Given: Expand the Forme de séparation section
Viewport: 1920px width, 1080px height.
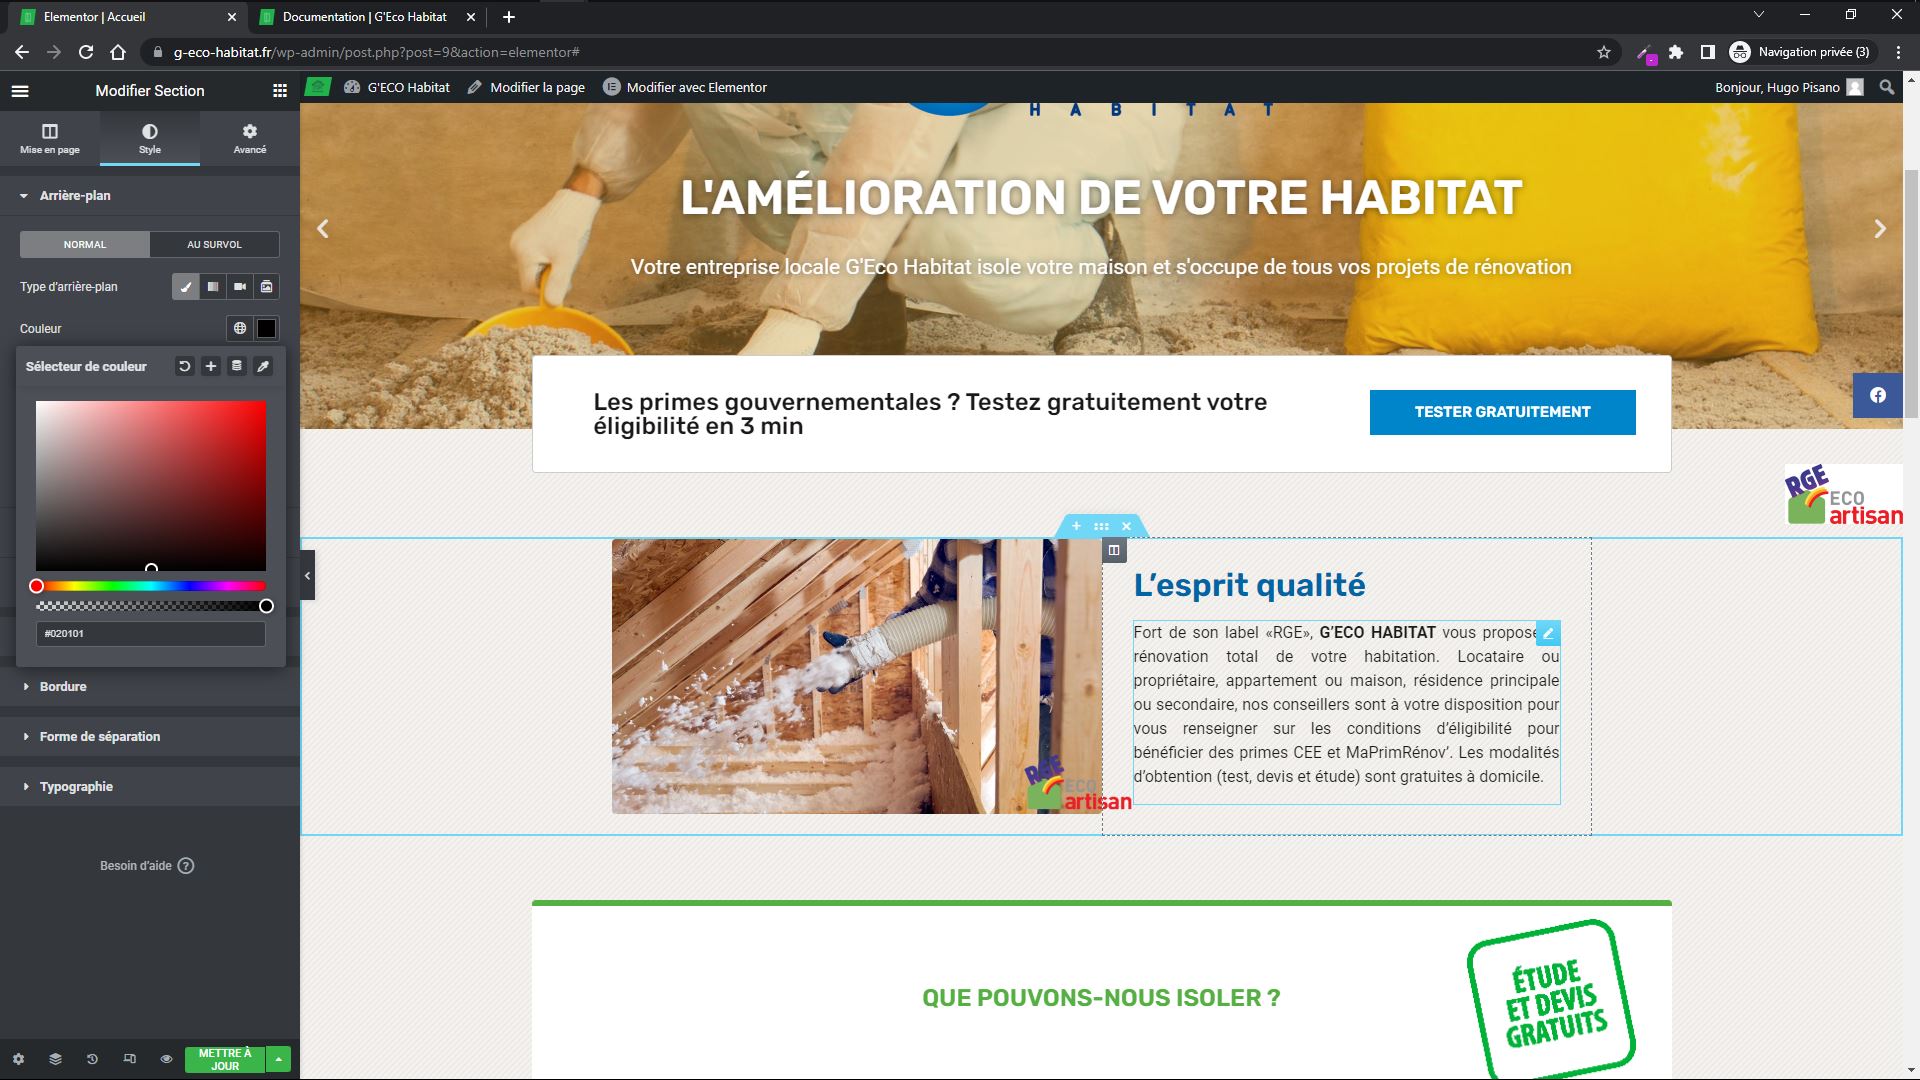Looking at the screenshot, I should click(x=100, y=737).
